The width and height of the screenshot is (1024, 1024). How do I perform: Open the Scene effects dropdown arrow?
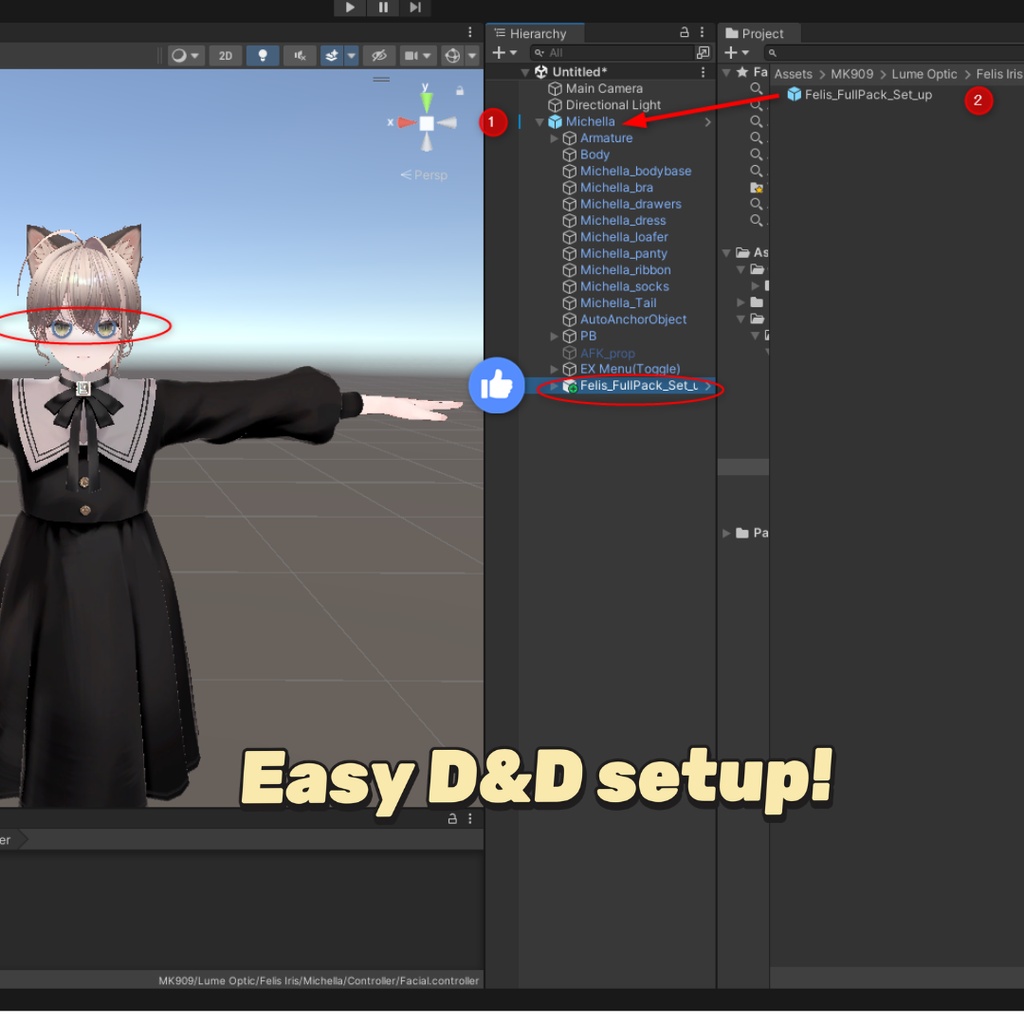click(351, 56)
